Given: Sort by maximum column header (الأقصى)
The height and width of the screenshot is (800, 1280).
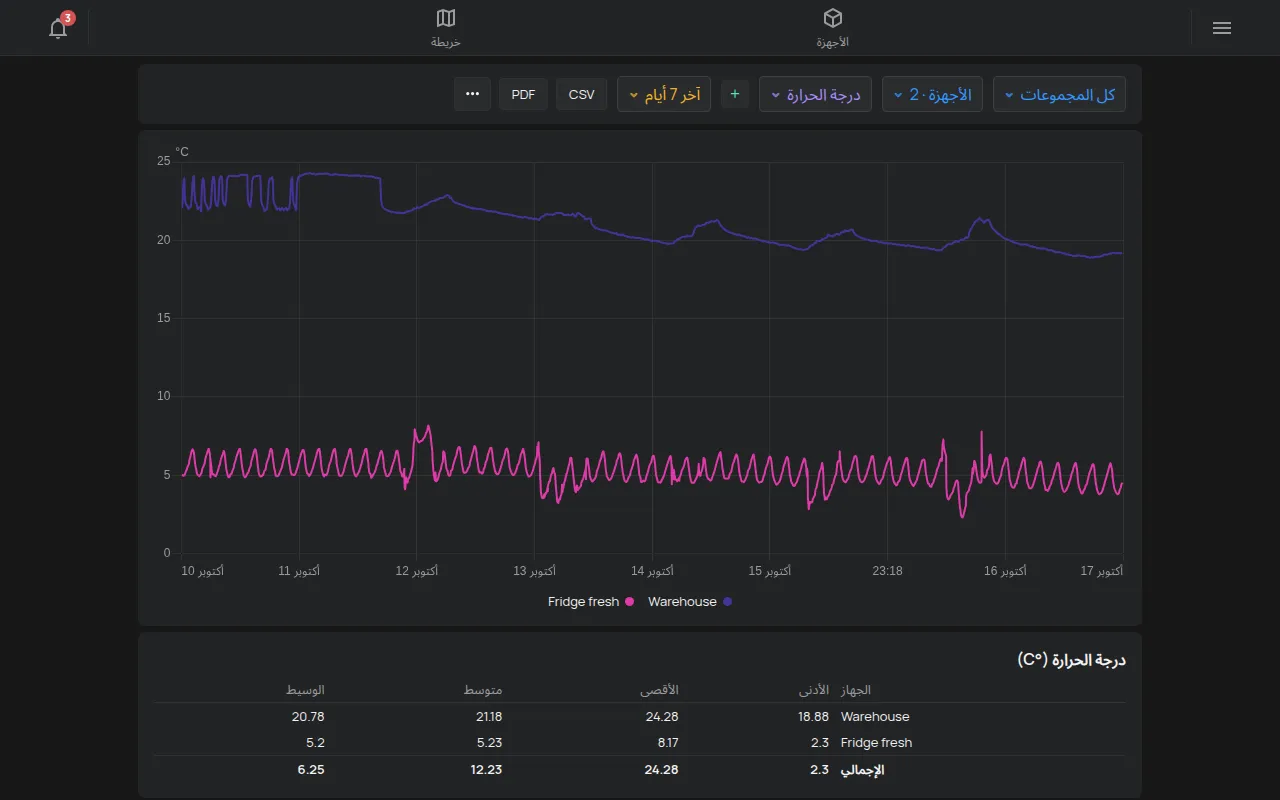Looking at the screenshot, I should [660, 690].
